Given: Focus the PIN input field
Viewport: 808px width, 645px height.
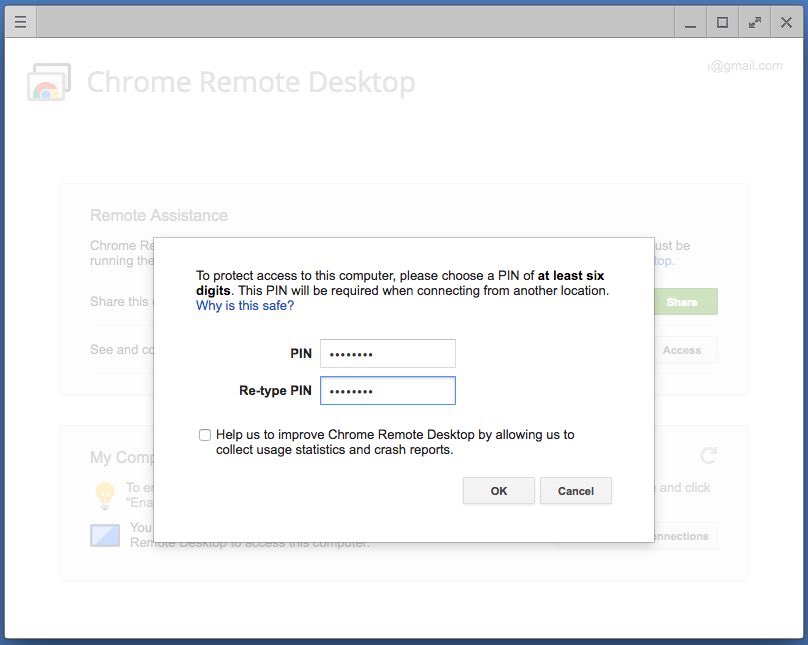Looking at the screenshot, I should (387, 354).
